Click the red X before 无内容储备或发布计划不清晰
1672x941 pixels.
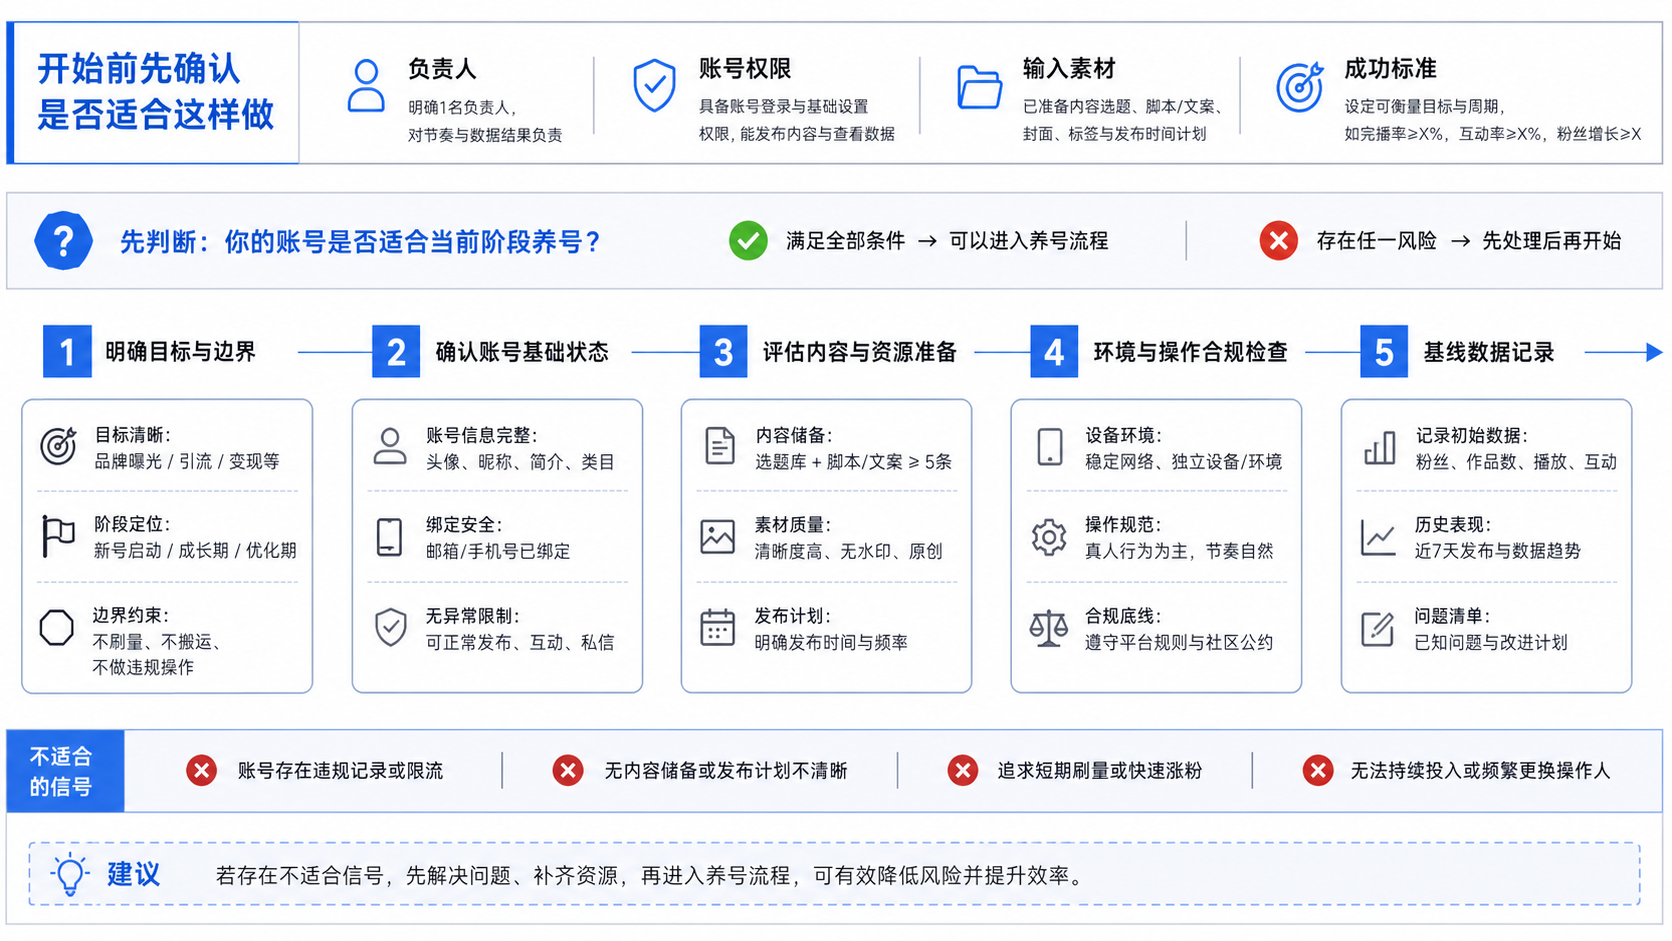click(568, 770)
